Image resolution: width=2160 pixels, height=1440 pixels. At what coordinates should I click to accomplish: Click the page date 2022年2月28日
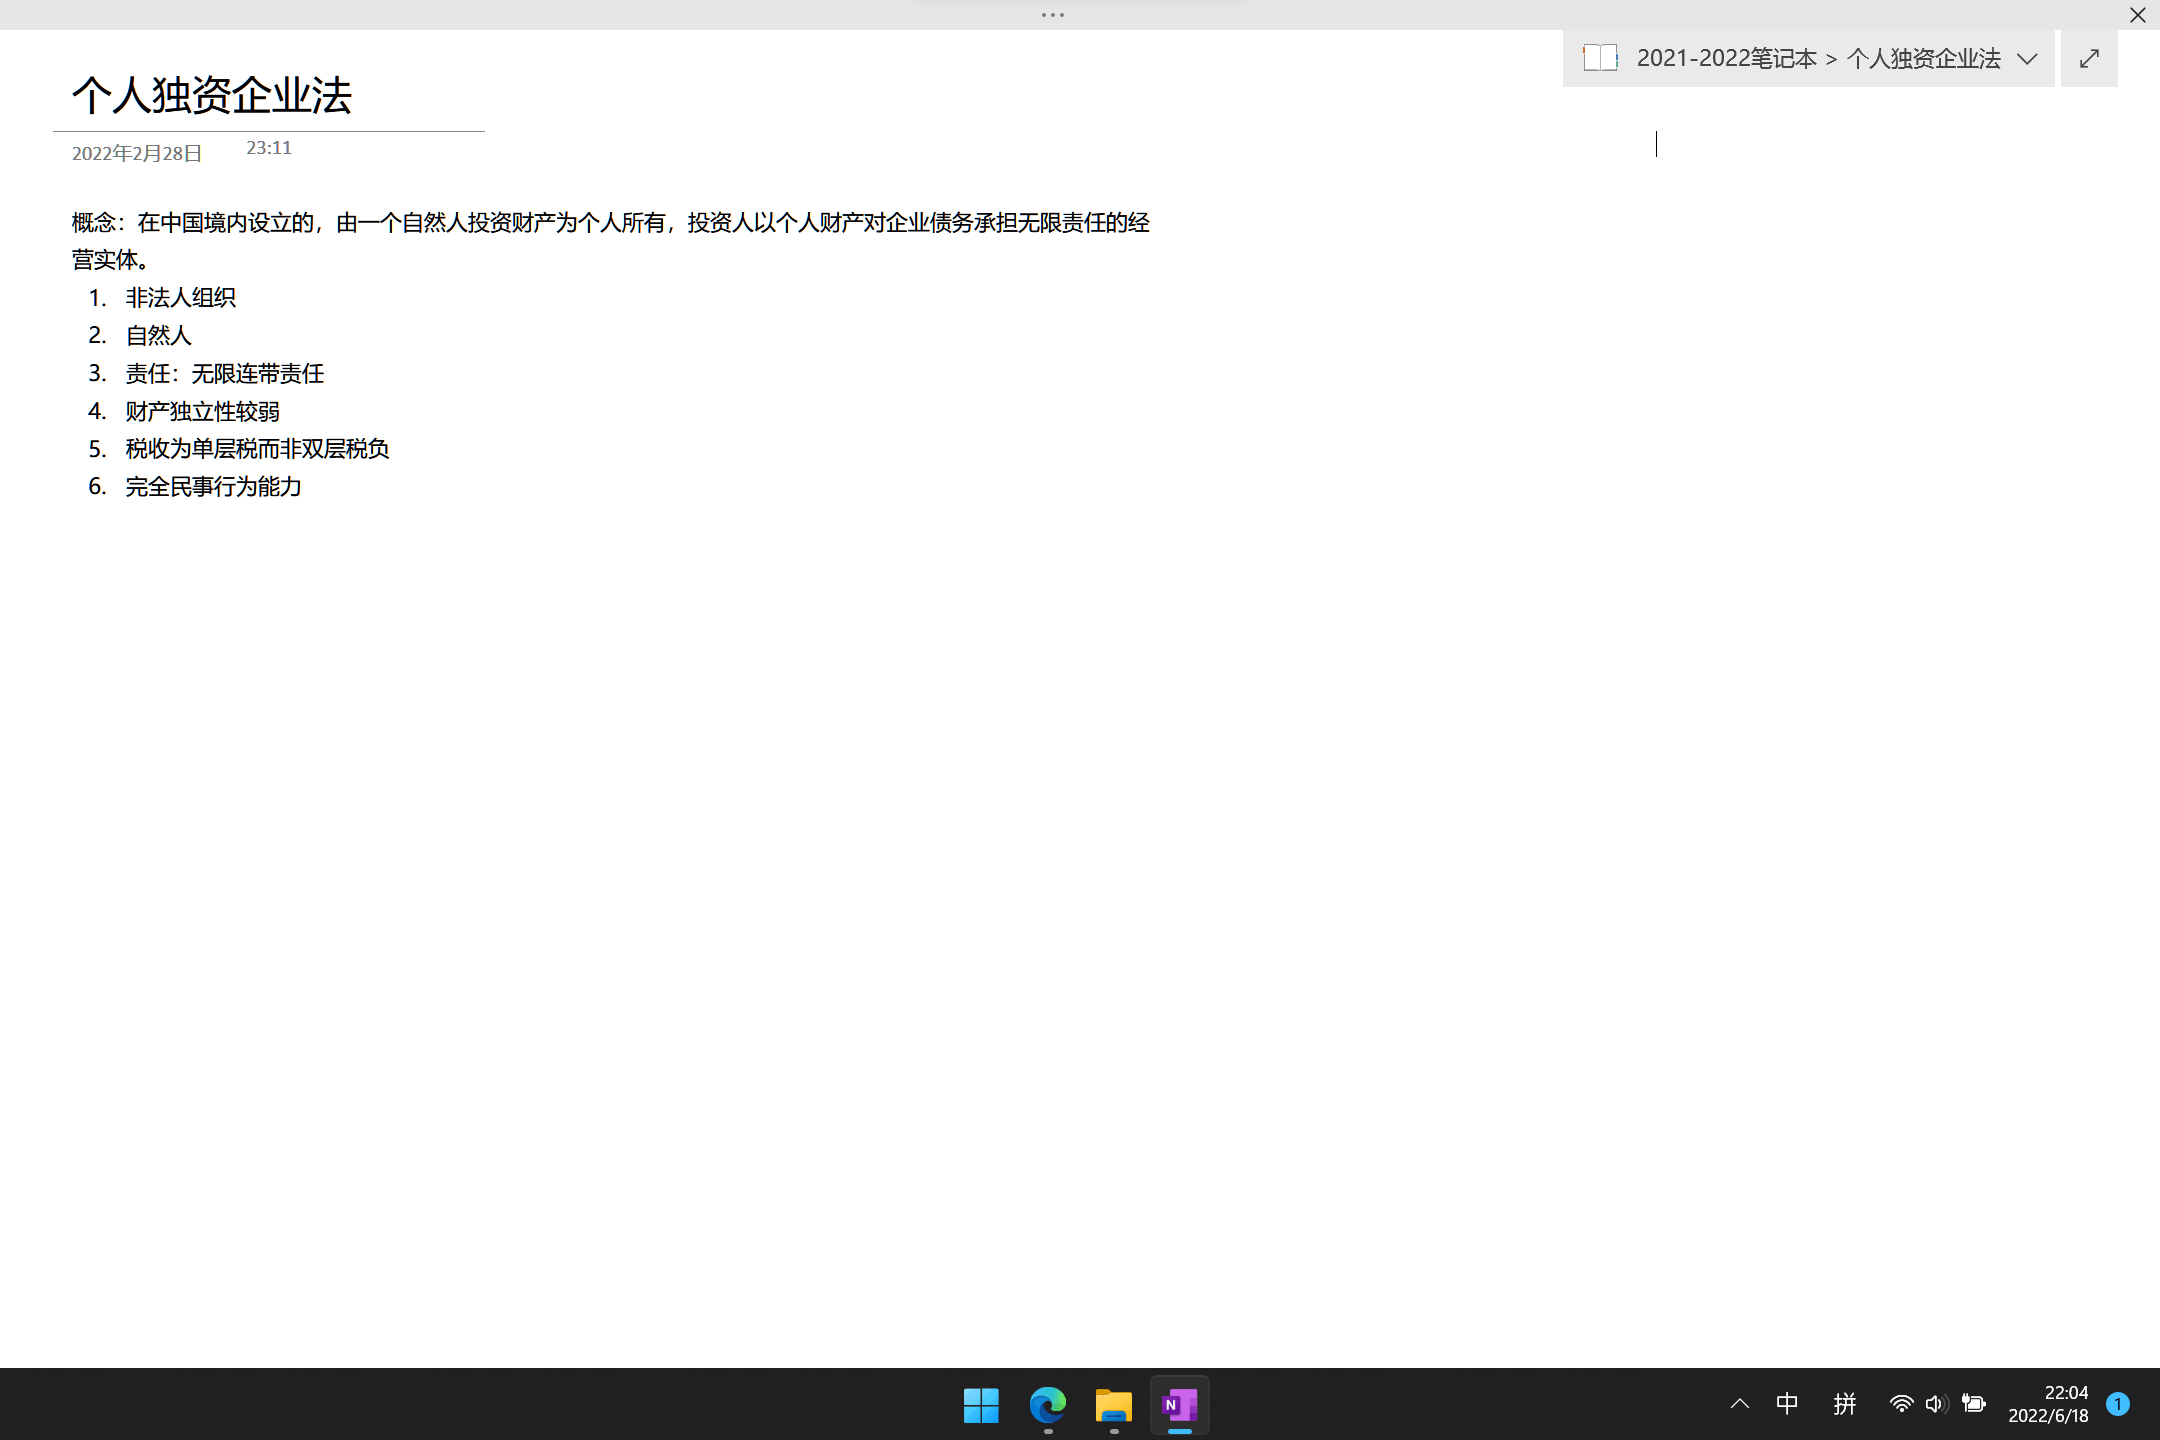point(137,153)
